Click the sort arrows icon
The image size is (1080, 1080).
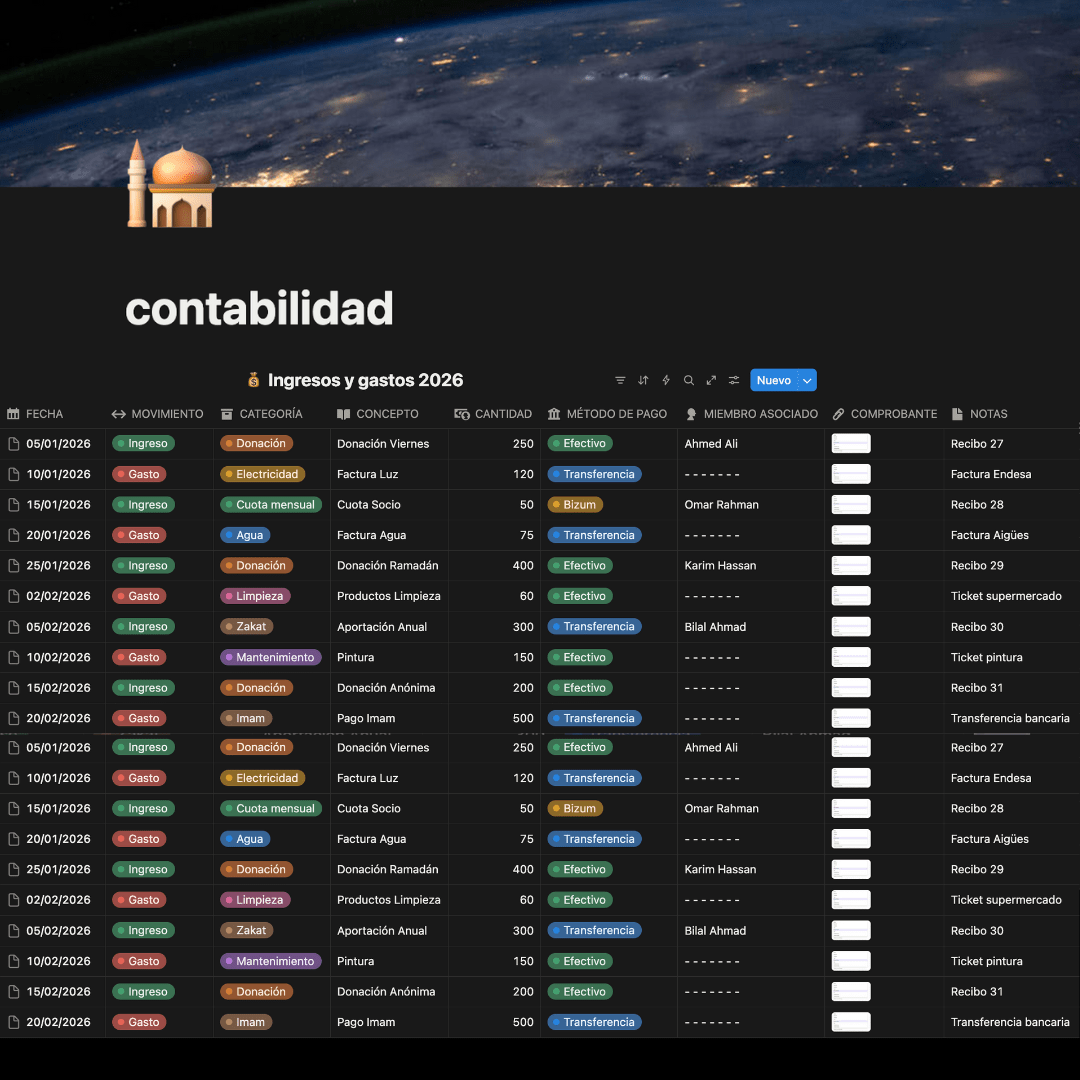tap(643, 380)
